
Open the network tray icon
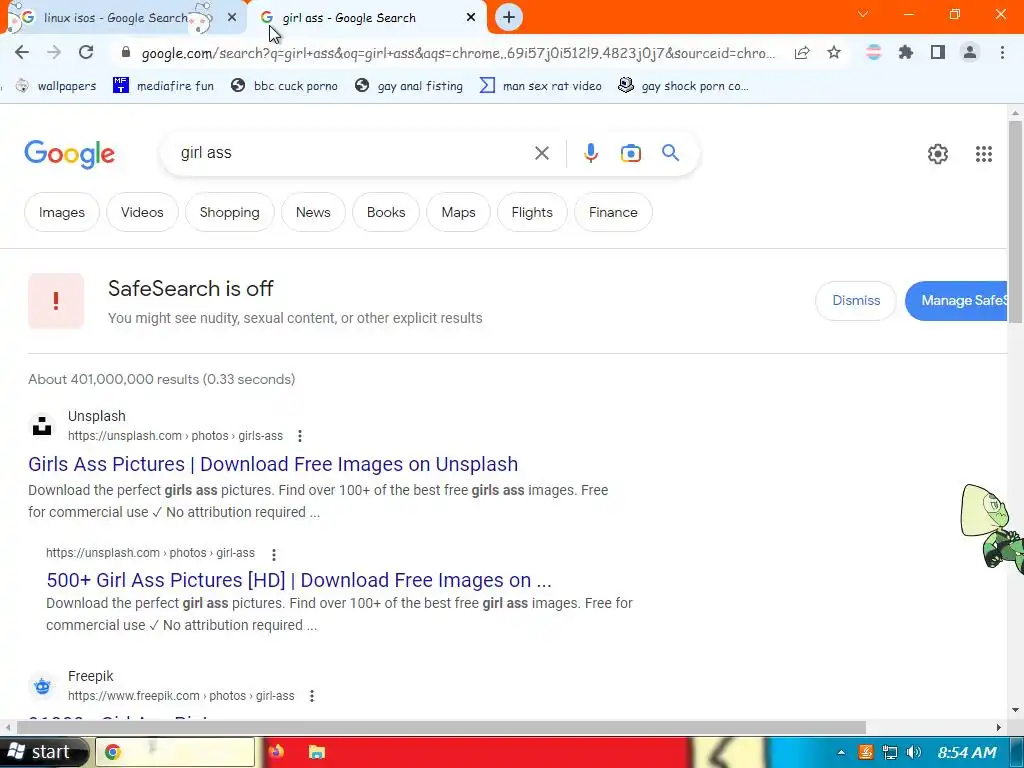(889, 752)
